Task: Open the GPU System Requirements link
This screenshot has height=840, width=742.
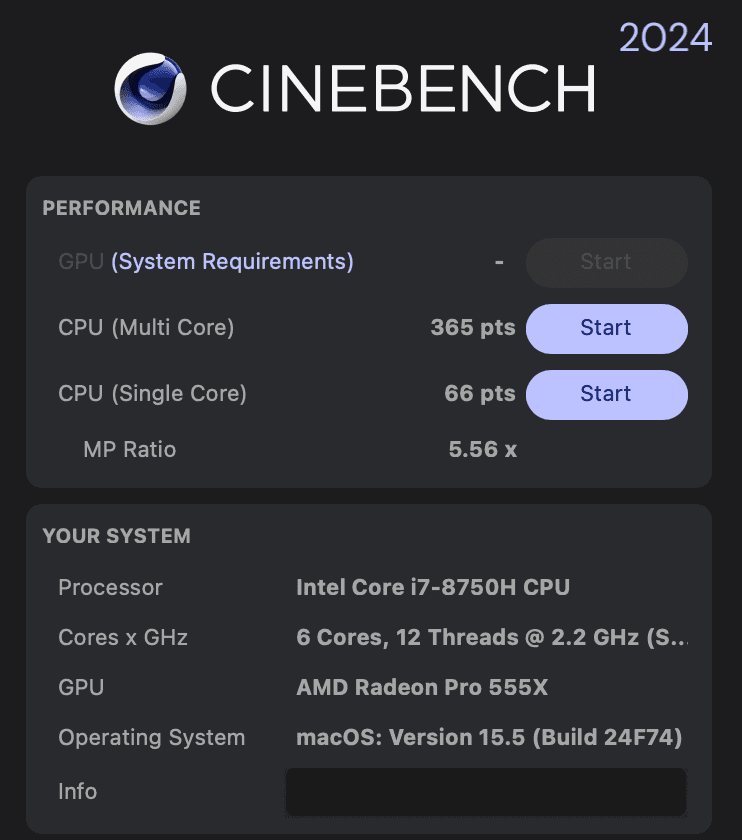Action: (x=232, y=262)
